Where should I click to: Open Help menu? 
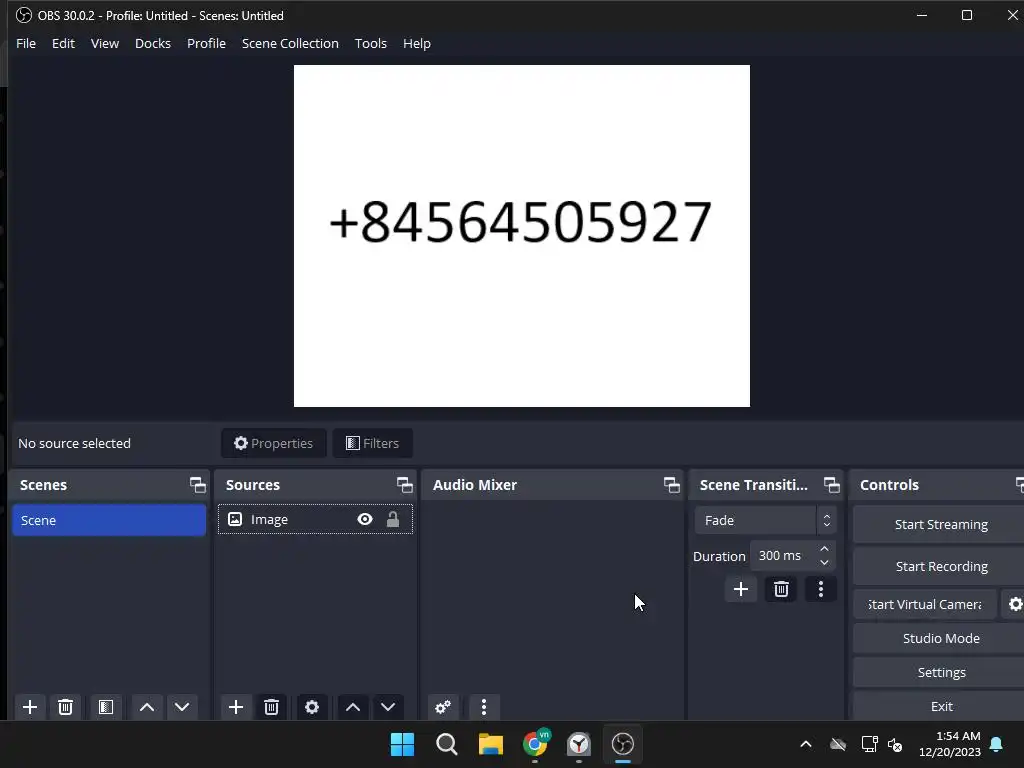click(x=417, y=43)
